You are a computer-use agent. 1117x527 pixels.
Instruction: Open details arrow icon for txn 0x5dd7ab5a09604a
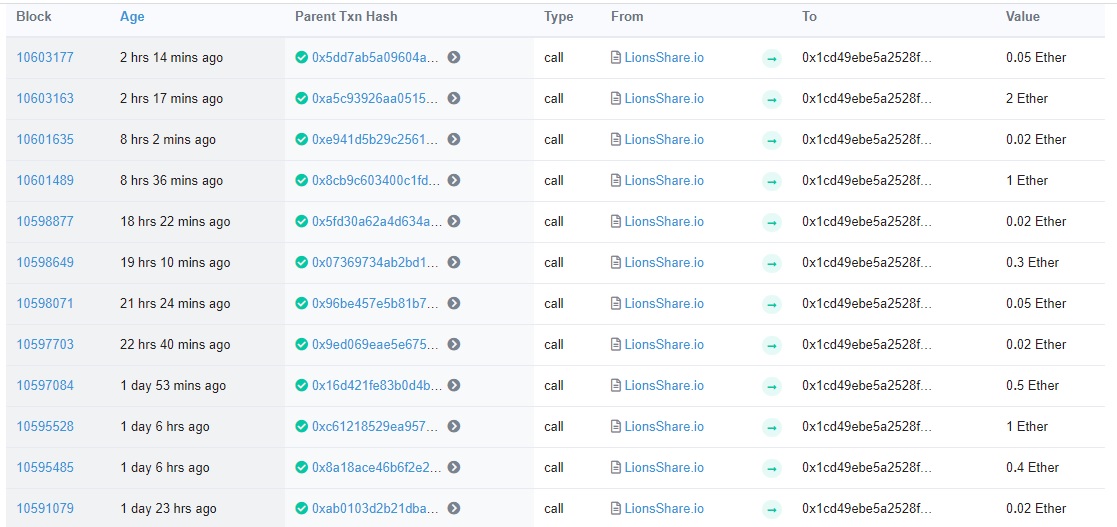click(x=454, y=58)
